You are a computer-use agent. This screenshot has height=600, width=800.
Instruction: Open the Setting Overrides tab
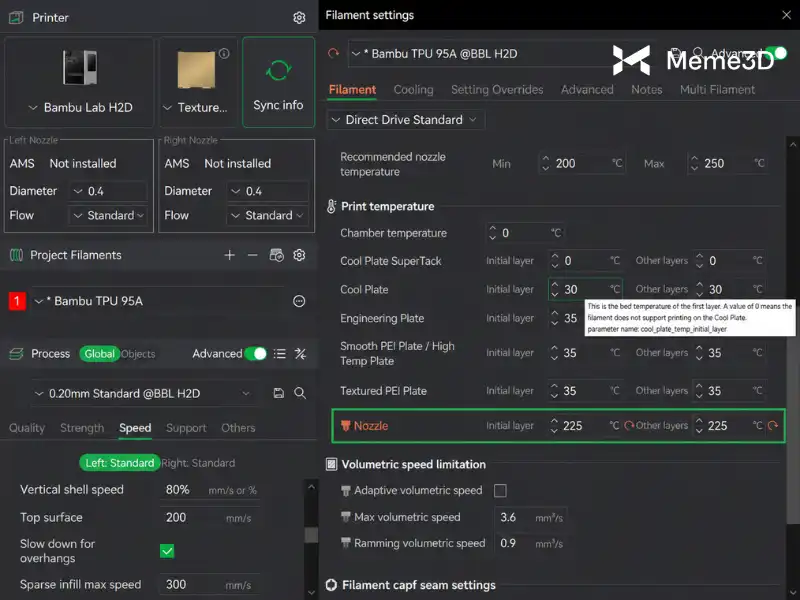click(497, 90)
